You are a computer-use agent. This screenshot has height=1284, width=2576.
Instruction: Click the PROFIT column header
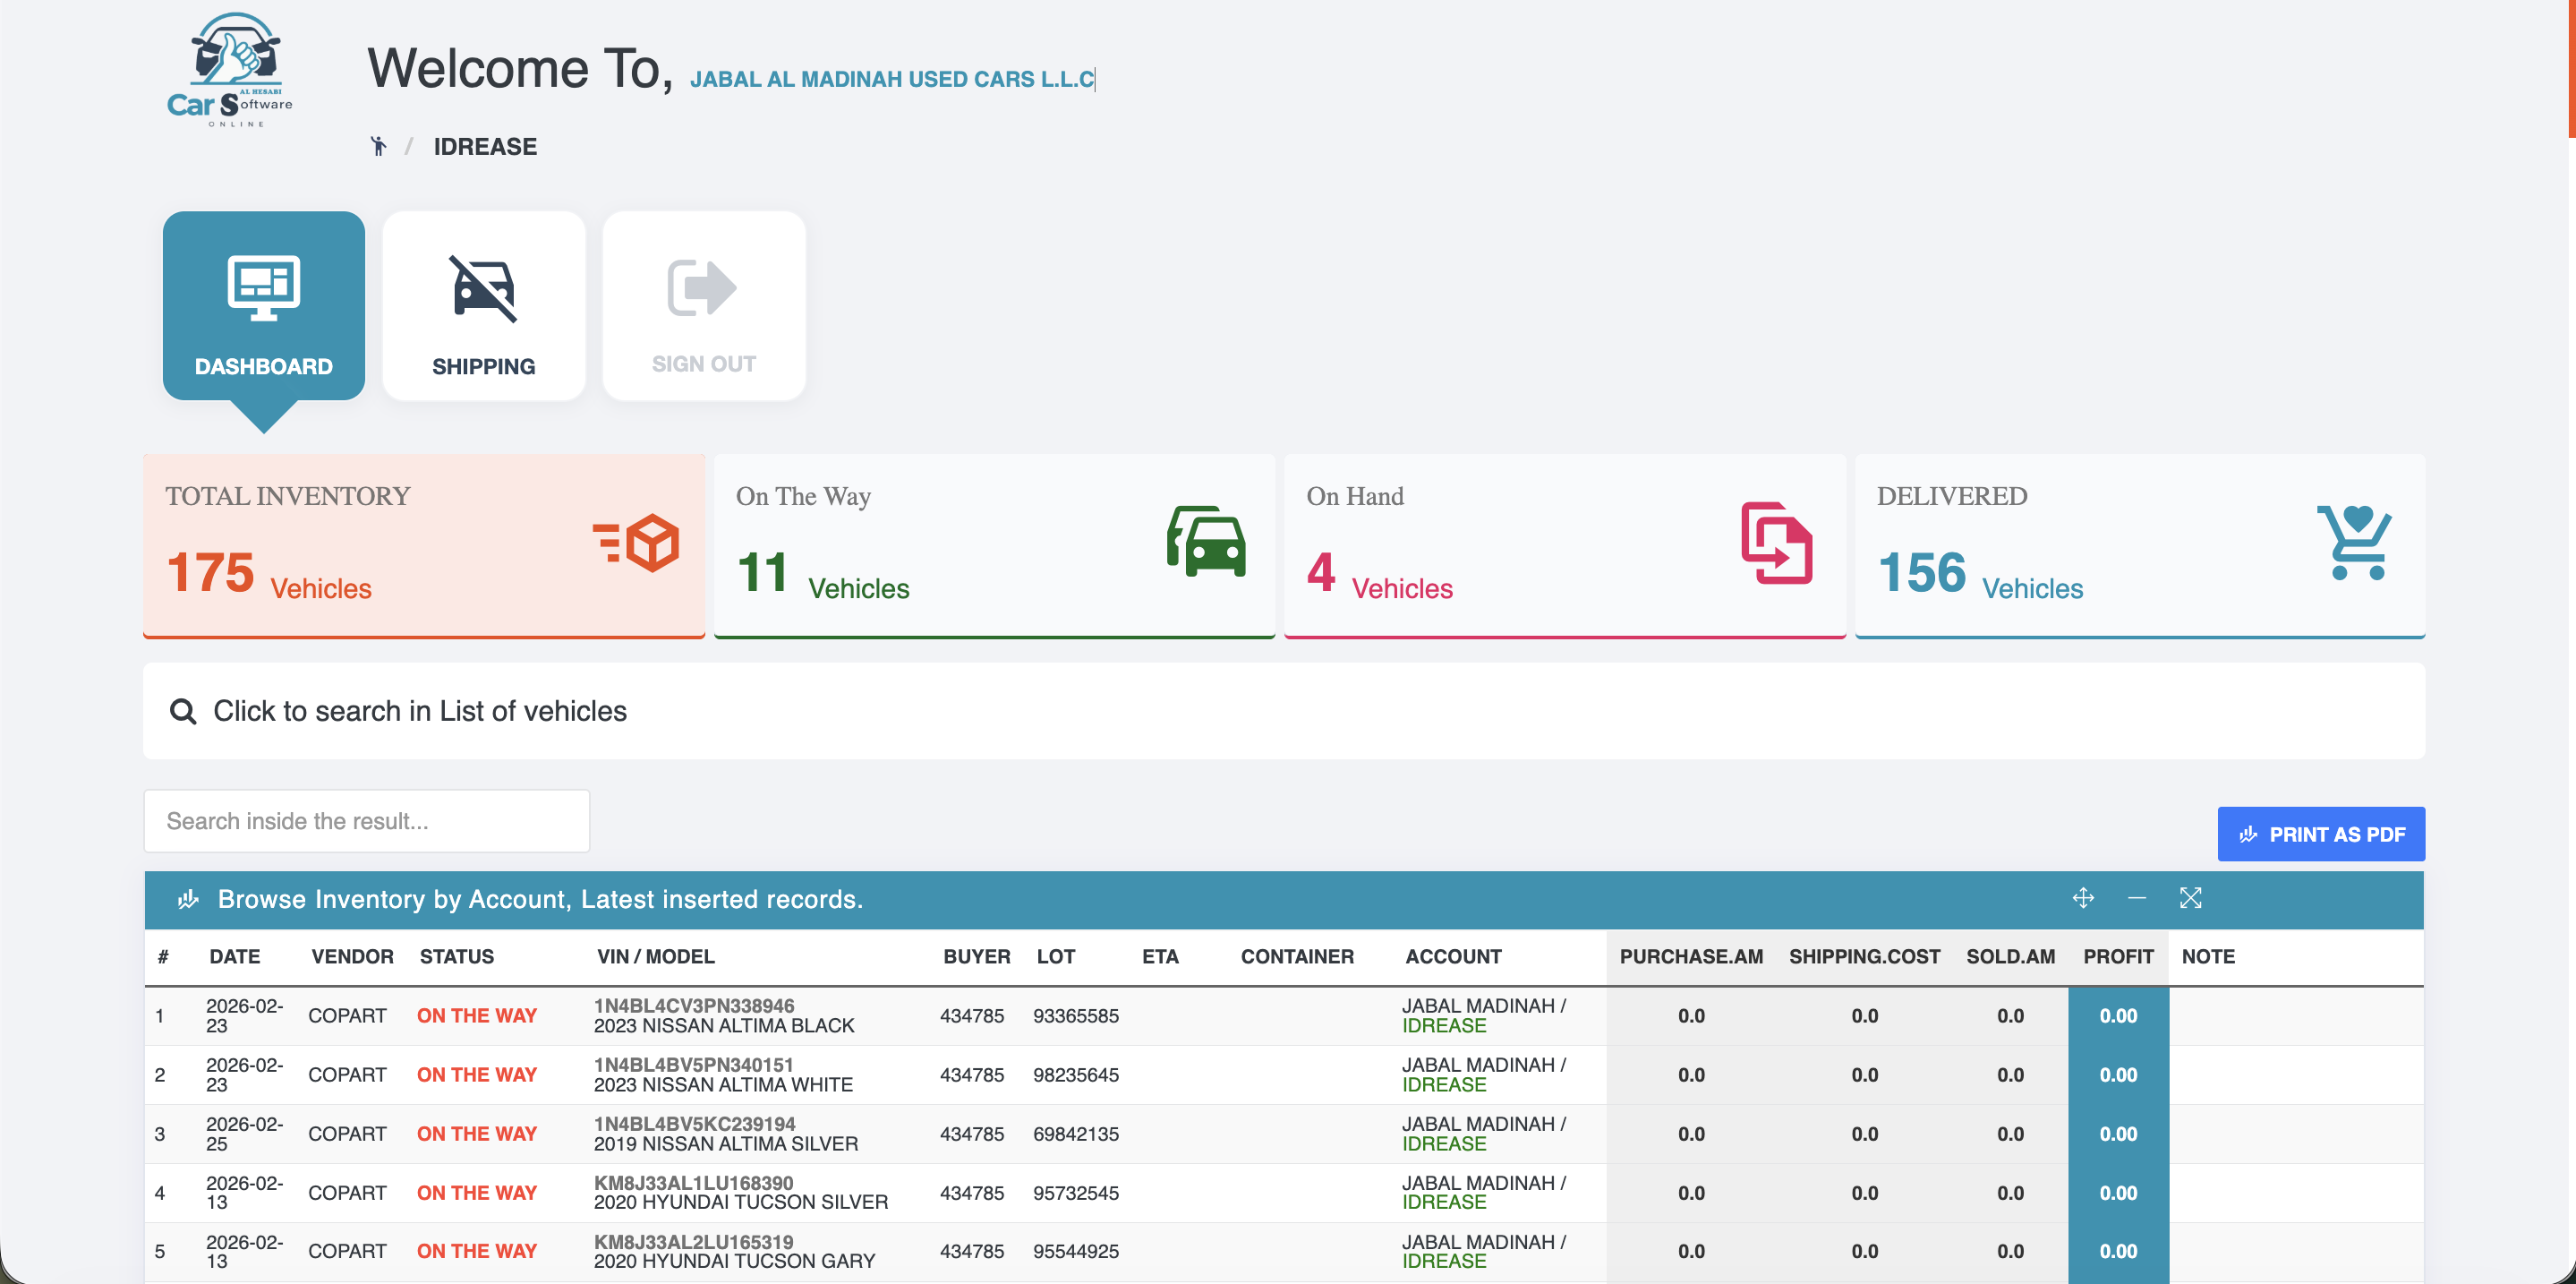click(x=2118, y=957)
